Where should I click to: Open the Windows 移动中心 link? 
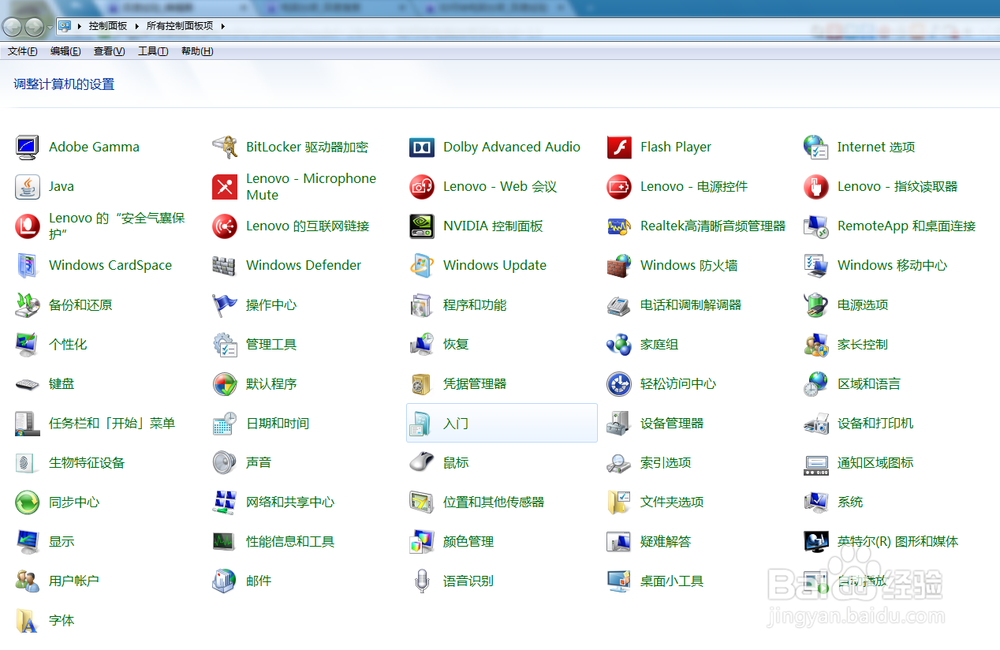coord(892,265)
